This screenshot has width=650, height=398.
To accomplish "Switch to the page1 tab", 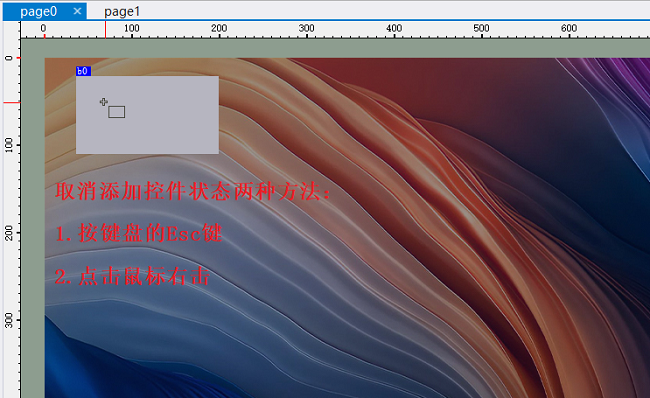I will click(122, 12).
